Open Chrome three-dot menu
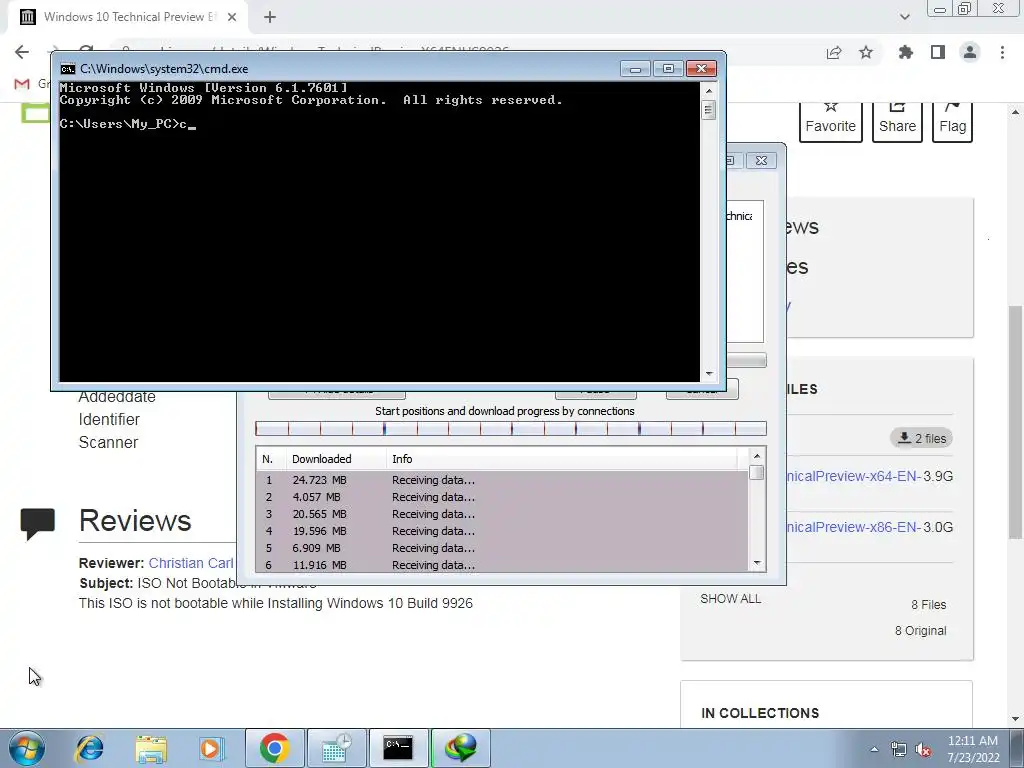 pos(1002,52)
